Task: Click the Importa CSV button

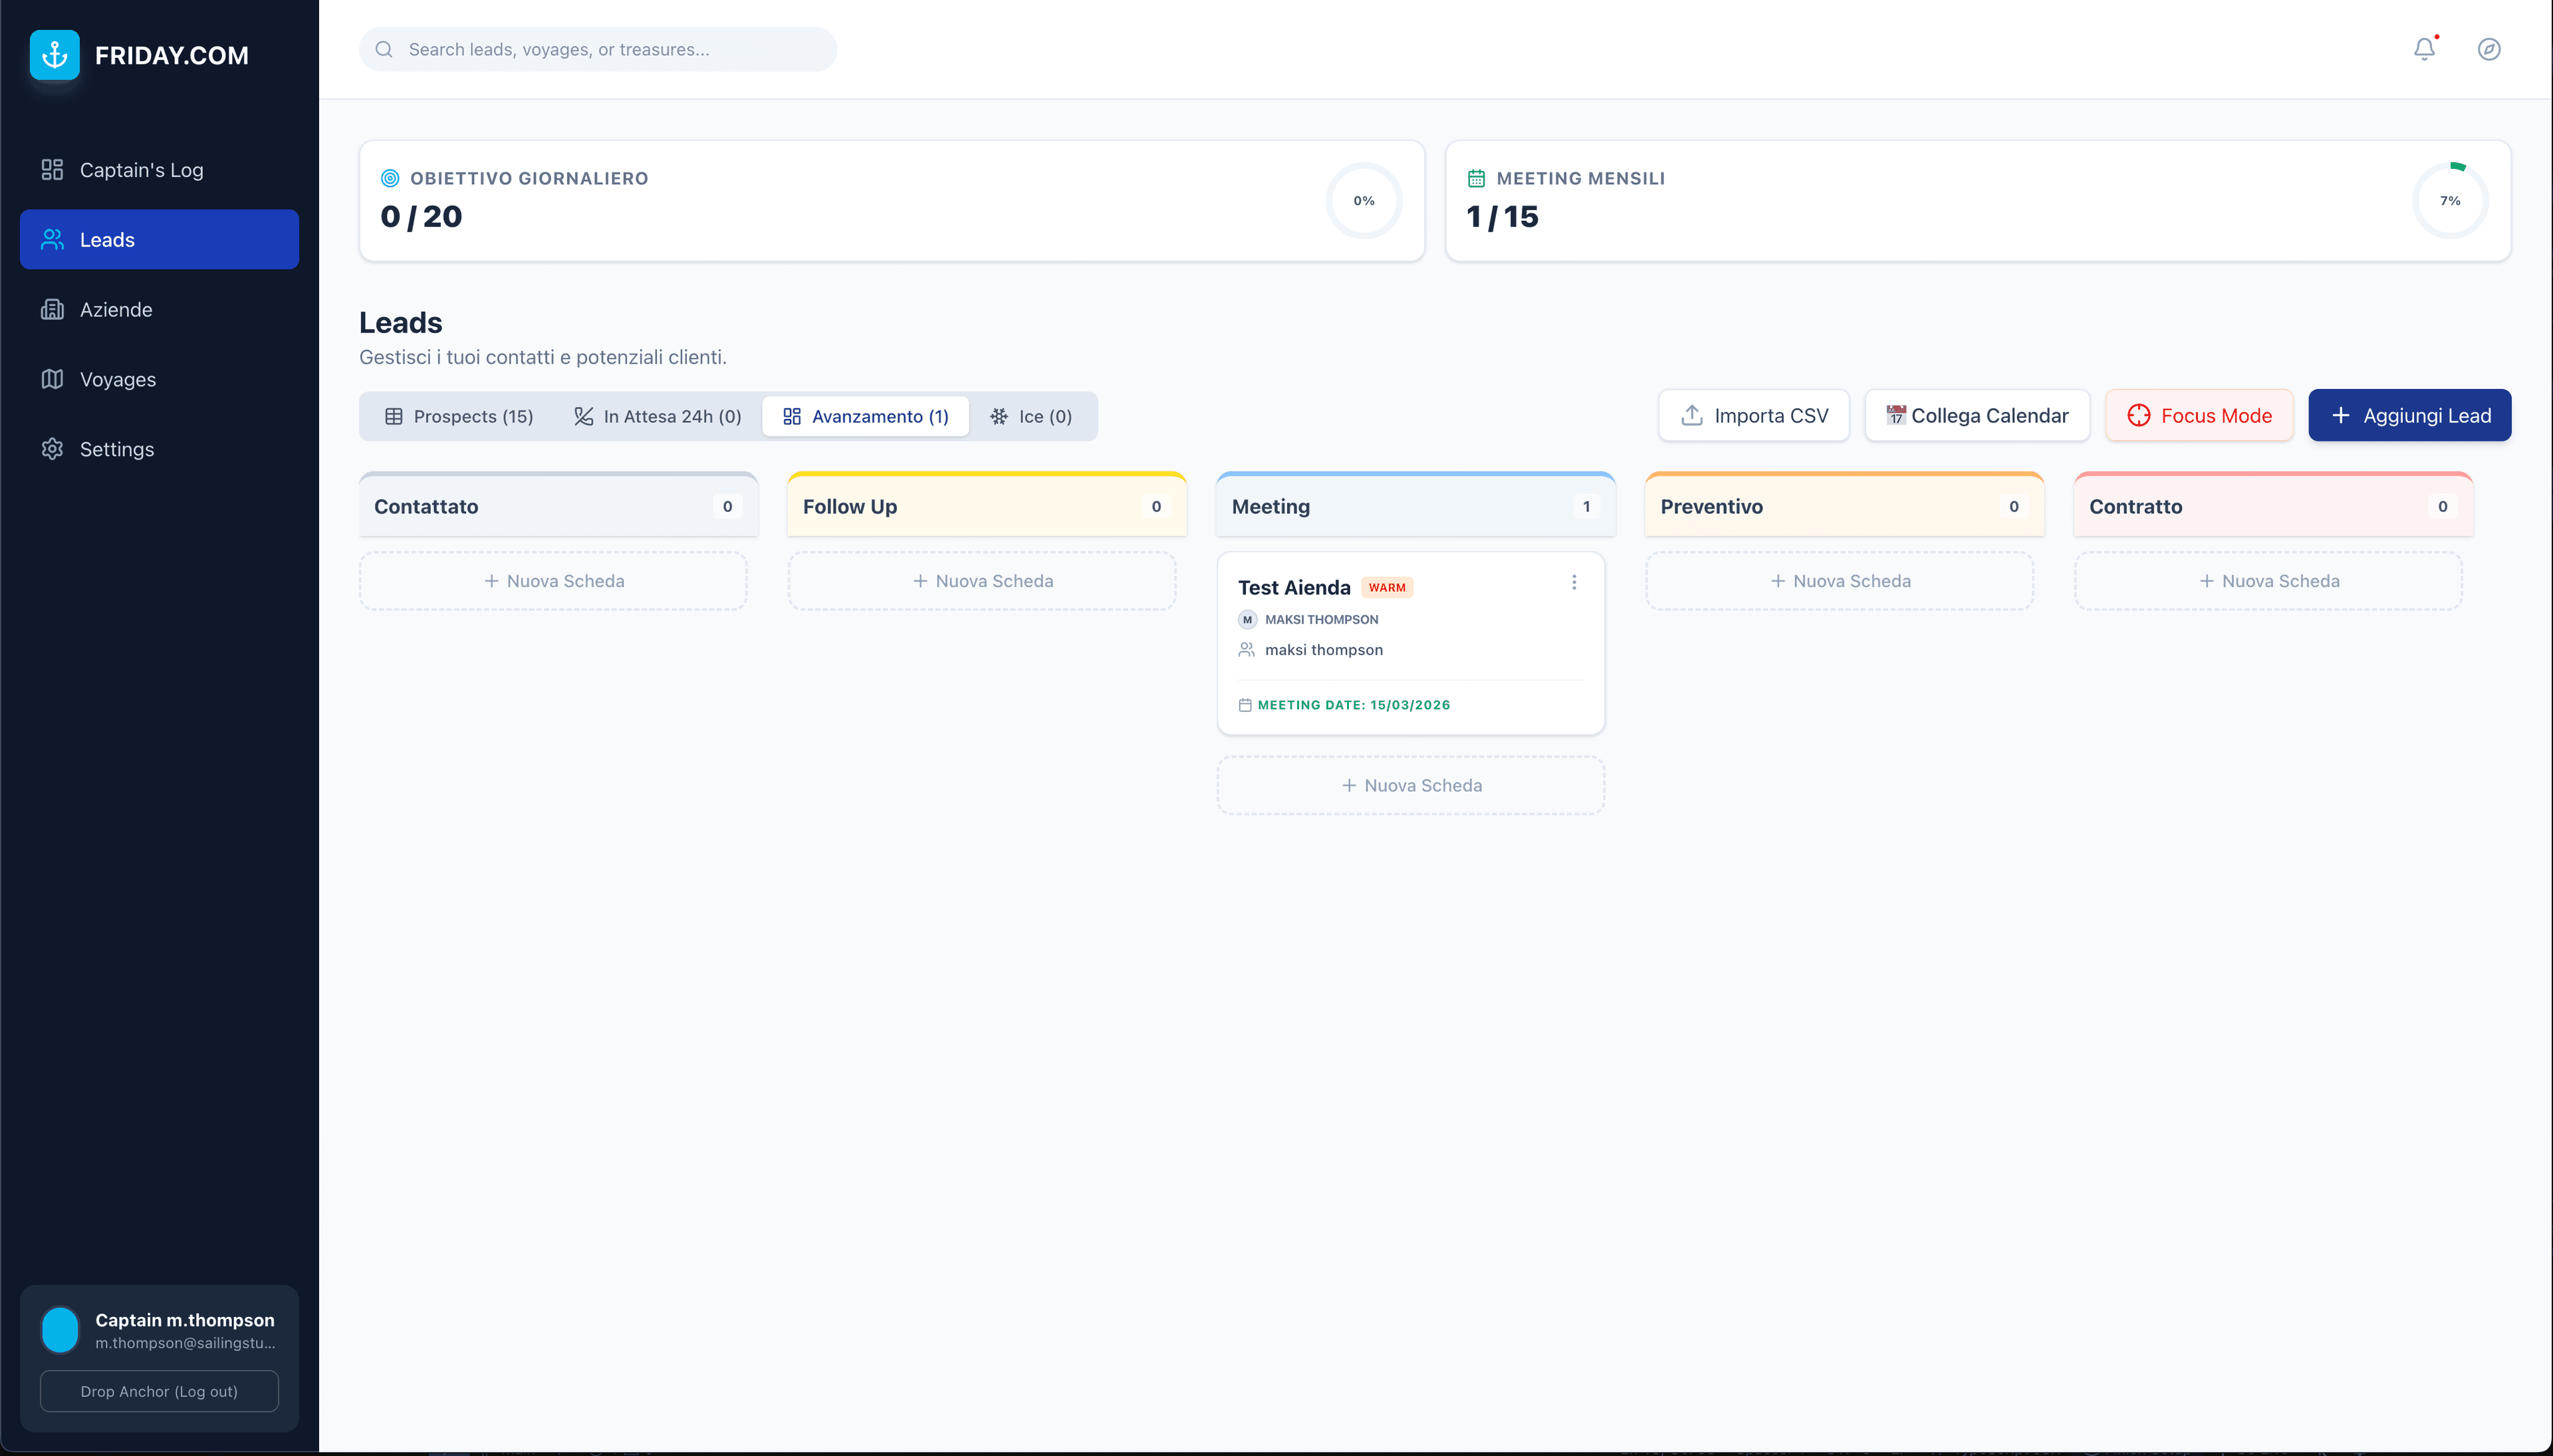Action: point(1754,415)
